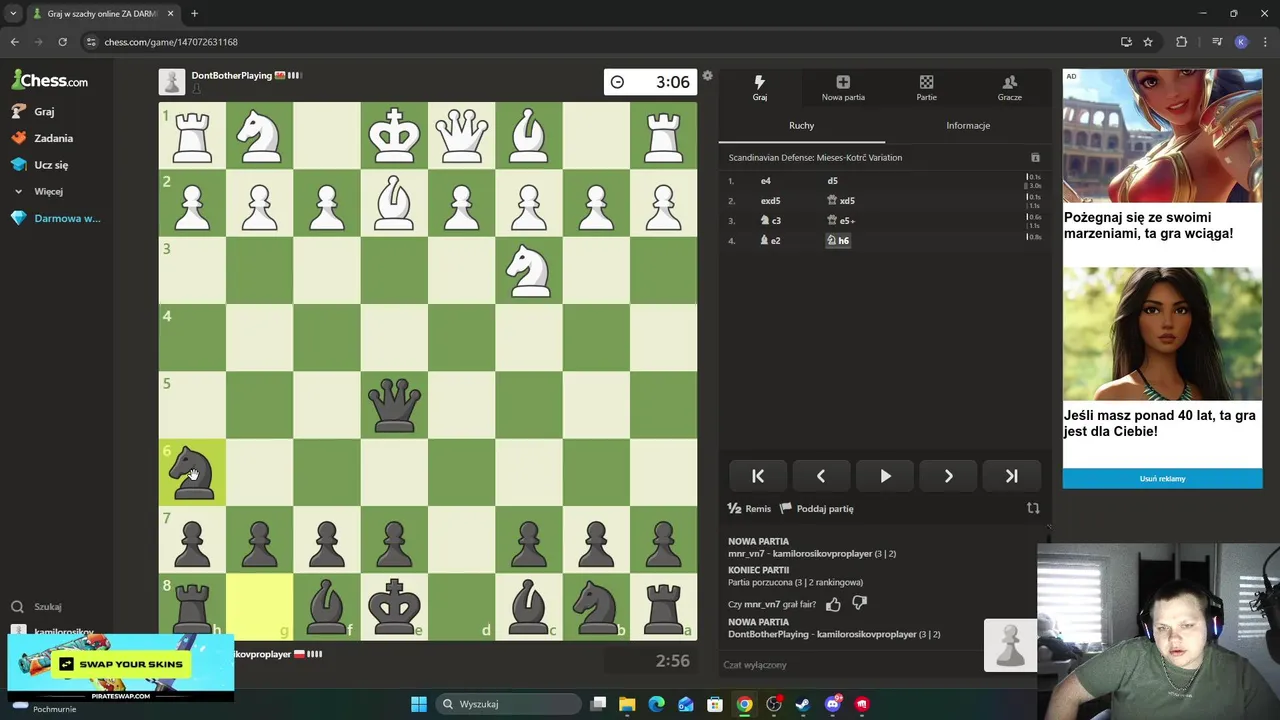Open Chrome extensions puzzle icon
This screenshot has width=1280, height=720.
(1181, 42)
